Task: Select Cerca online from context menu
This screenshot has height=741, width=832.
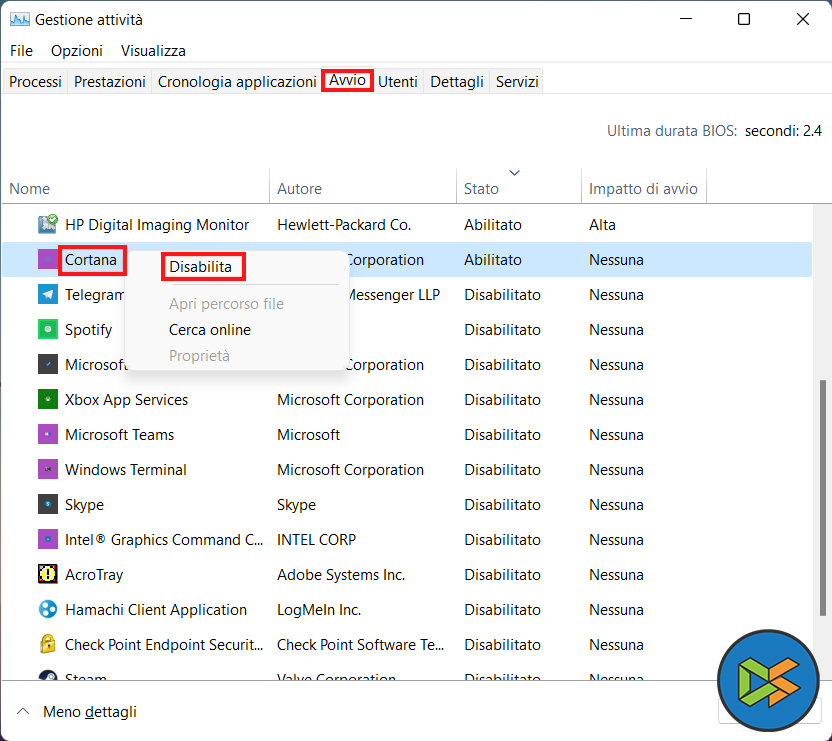Action: click(210, 330)
